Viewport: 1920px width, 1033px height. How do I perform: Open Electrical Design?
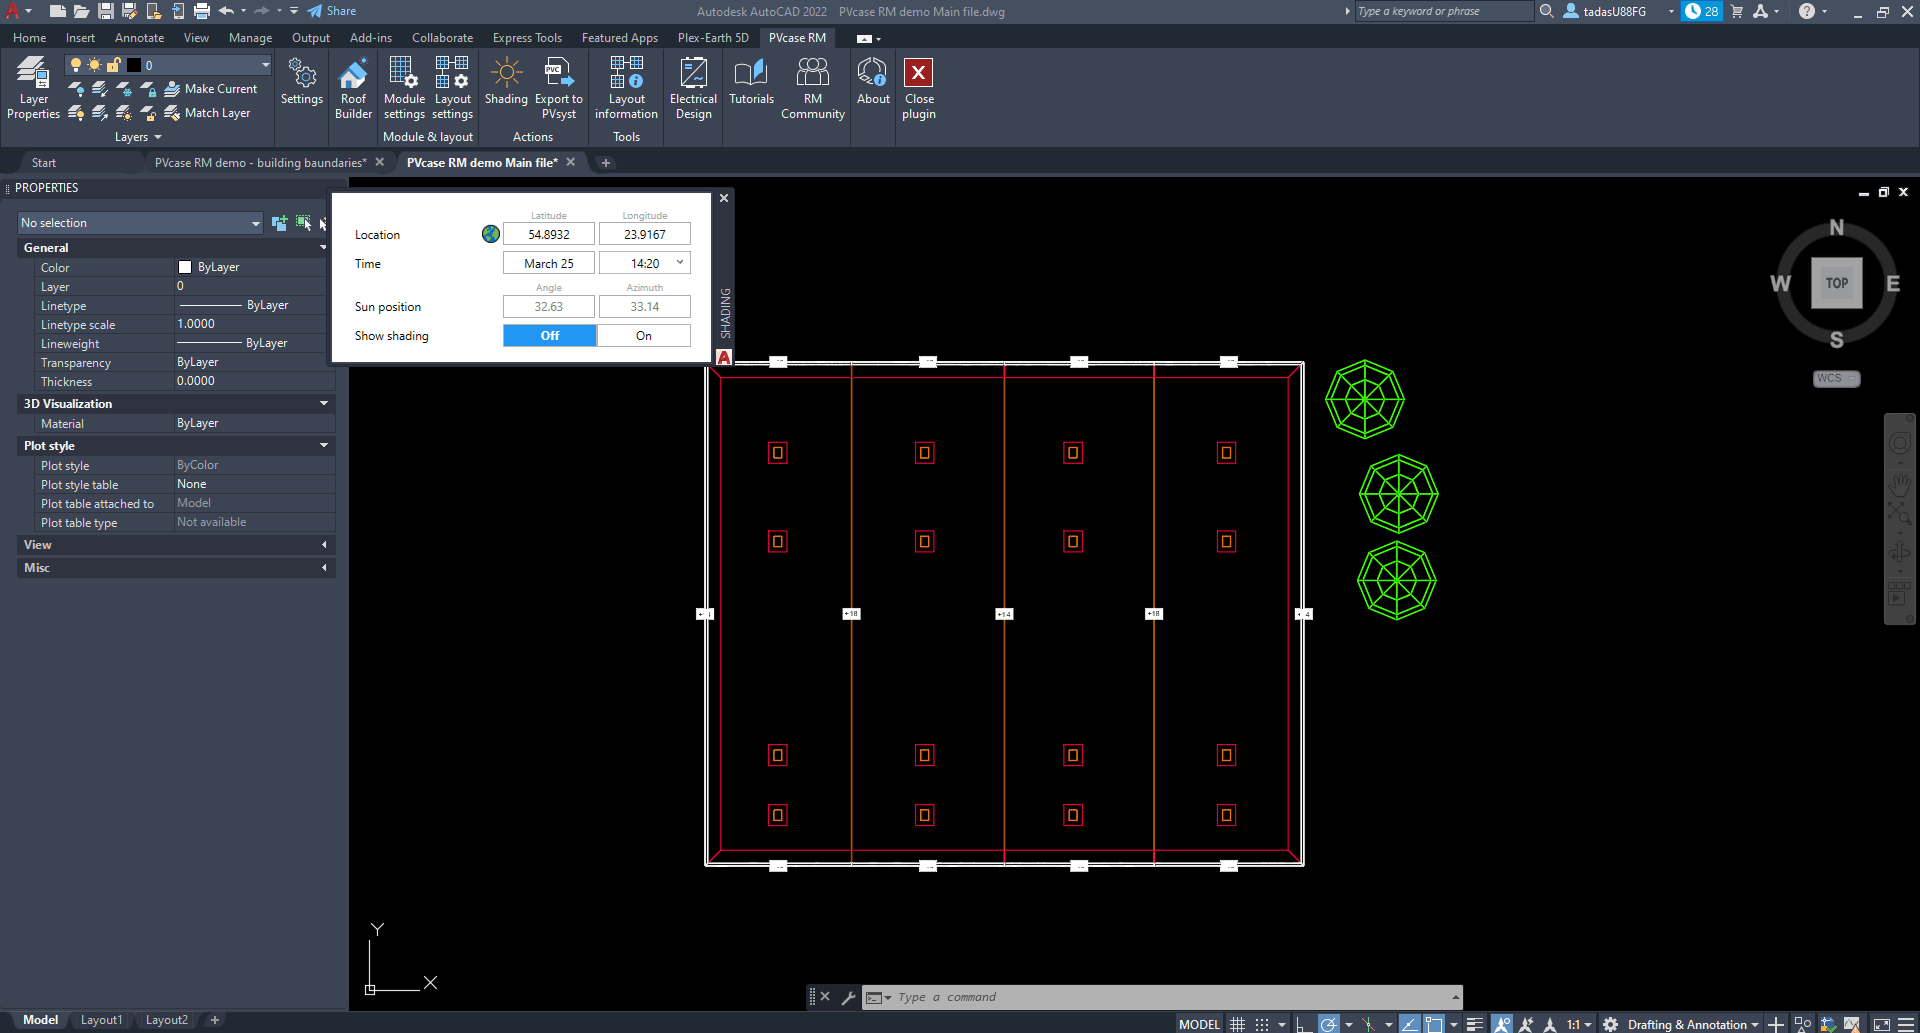pyautogui.click(x=693, y=88)
